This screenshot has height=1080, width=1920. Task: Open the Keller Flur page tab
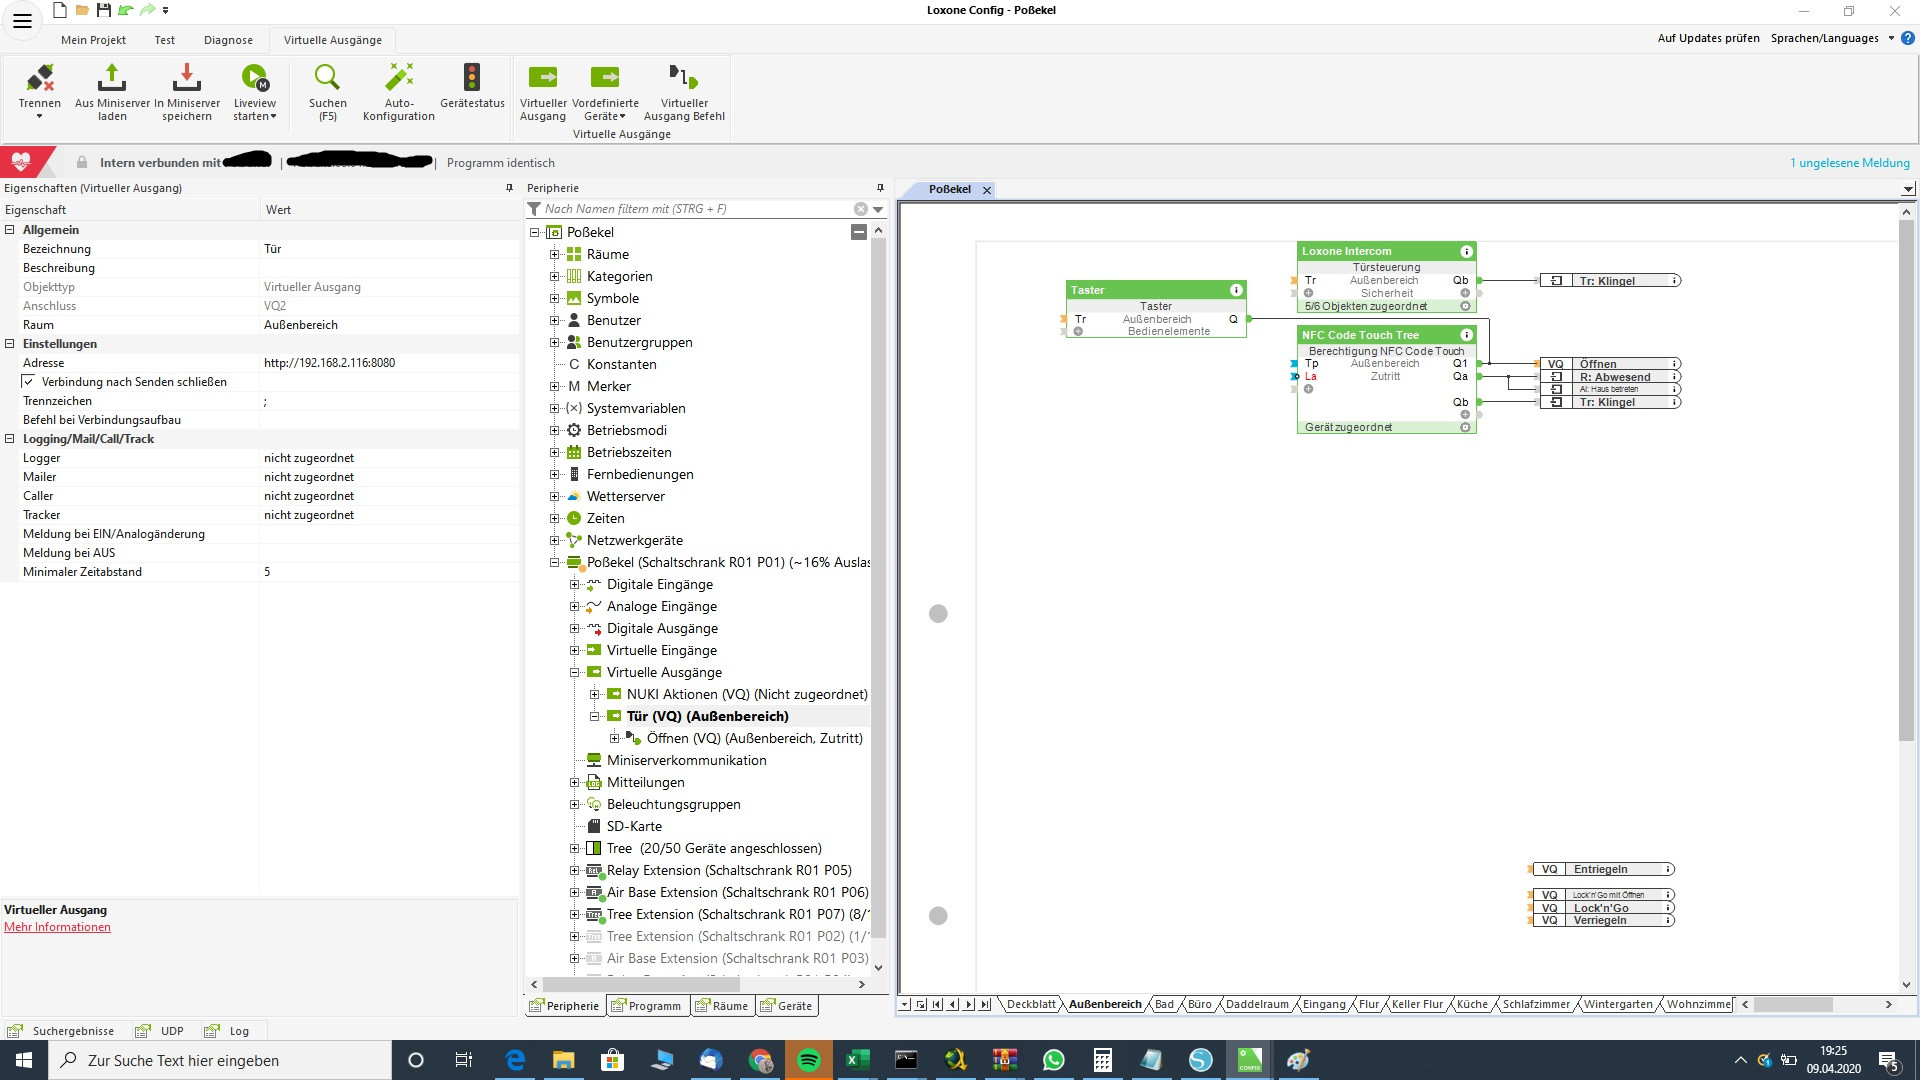point(1417,1005)
